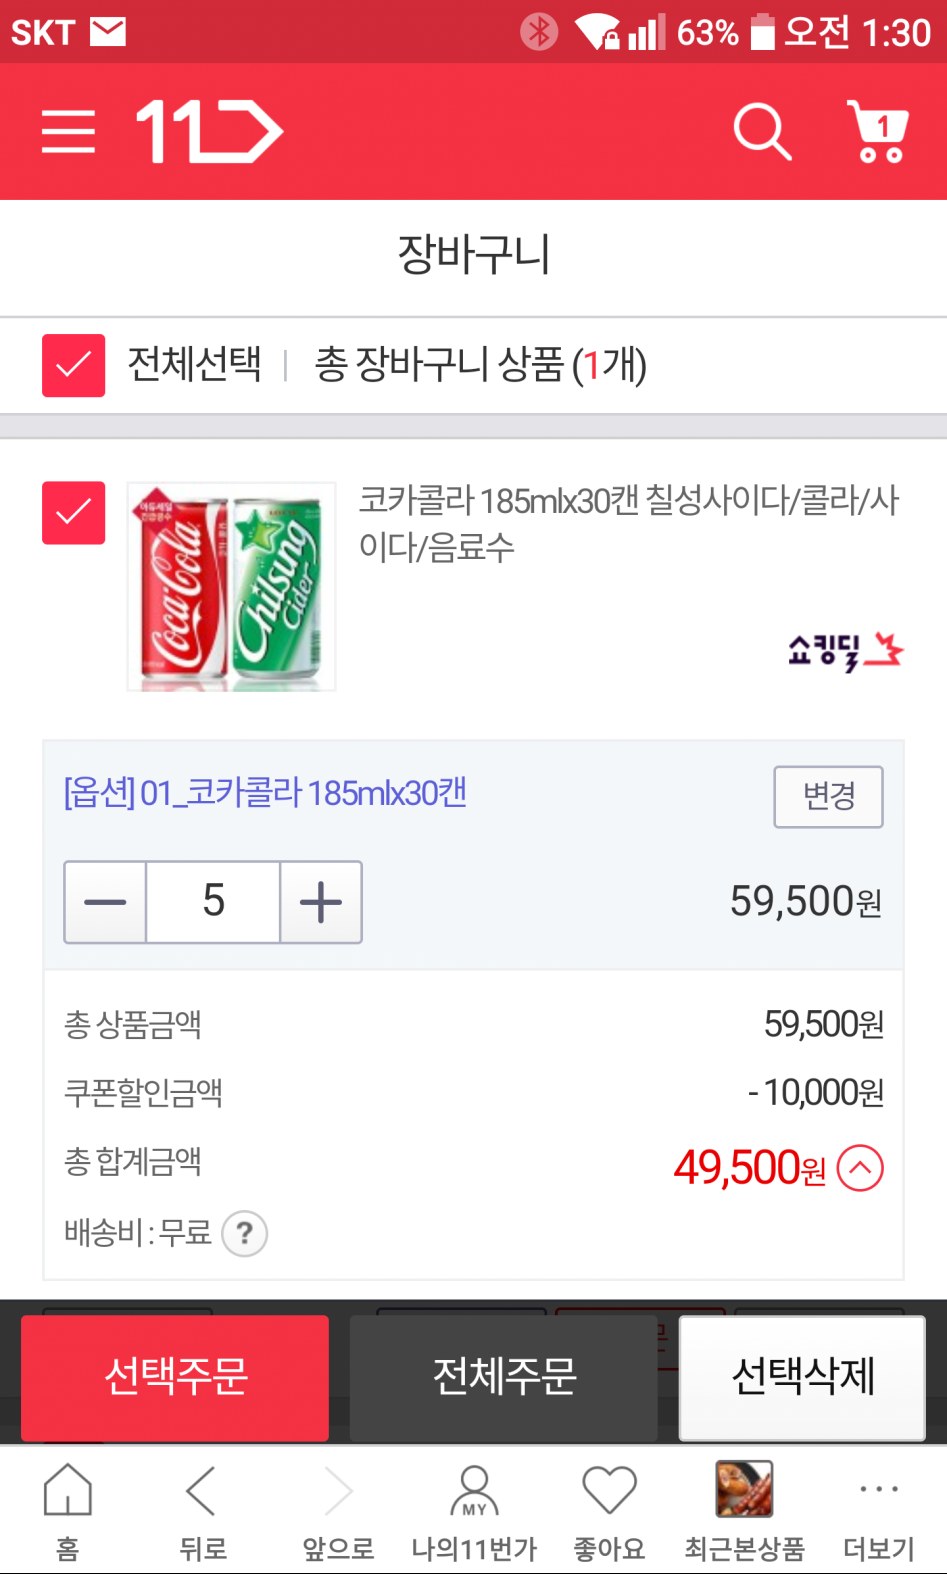
Task: Decrease quantity with minus button
Action: (x=105, y=902)
